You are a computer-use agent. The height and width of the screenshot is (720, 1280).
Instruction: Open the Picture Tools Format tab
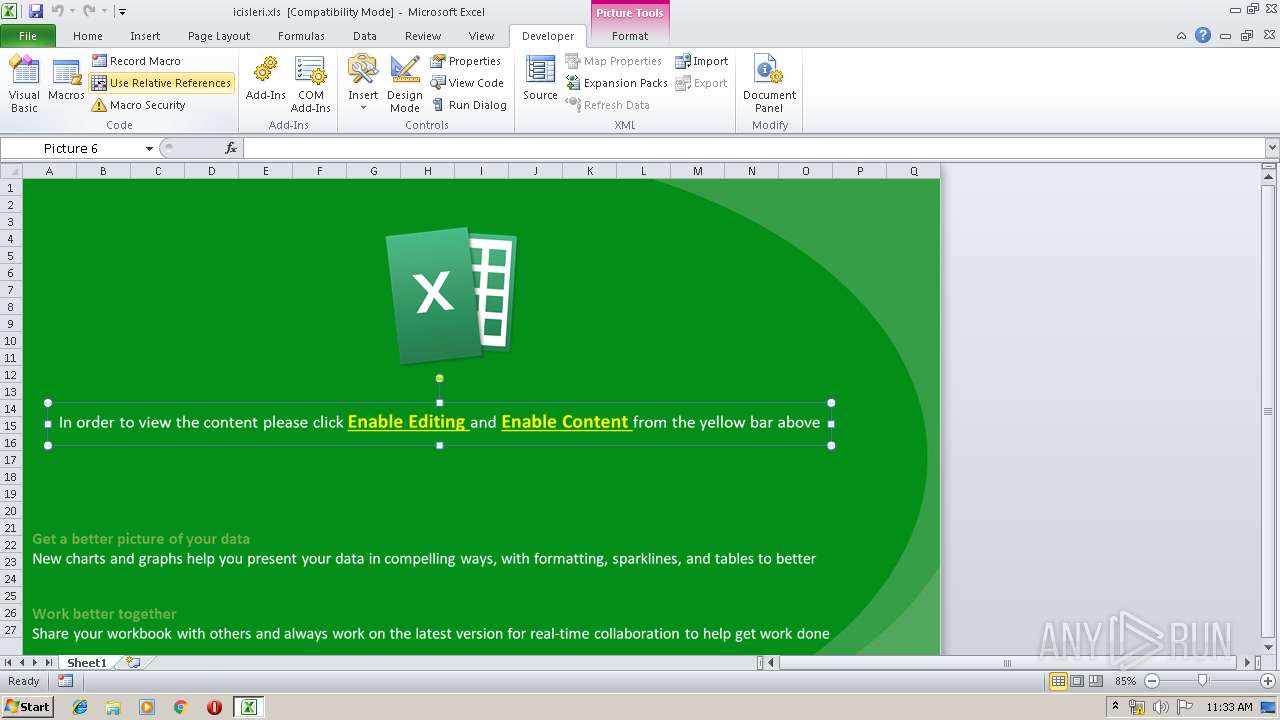pos(630,36)
